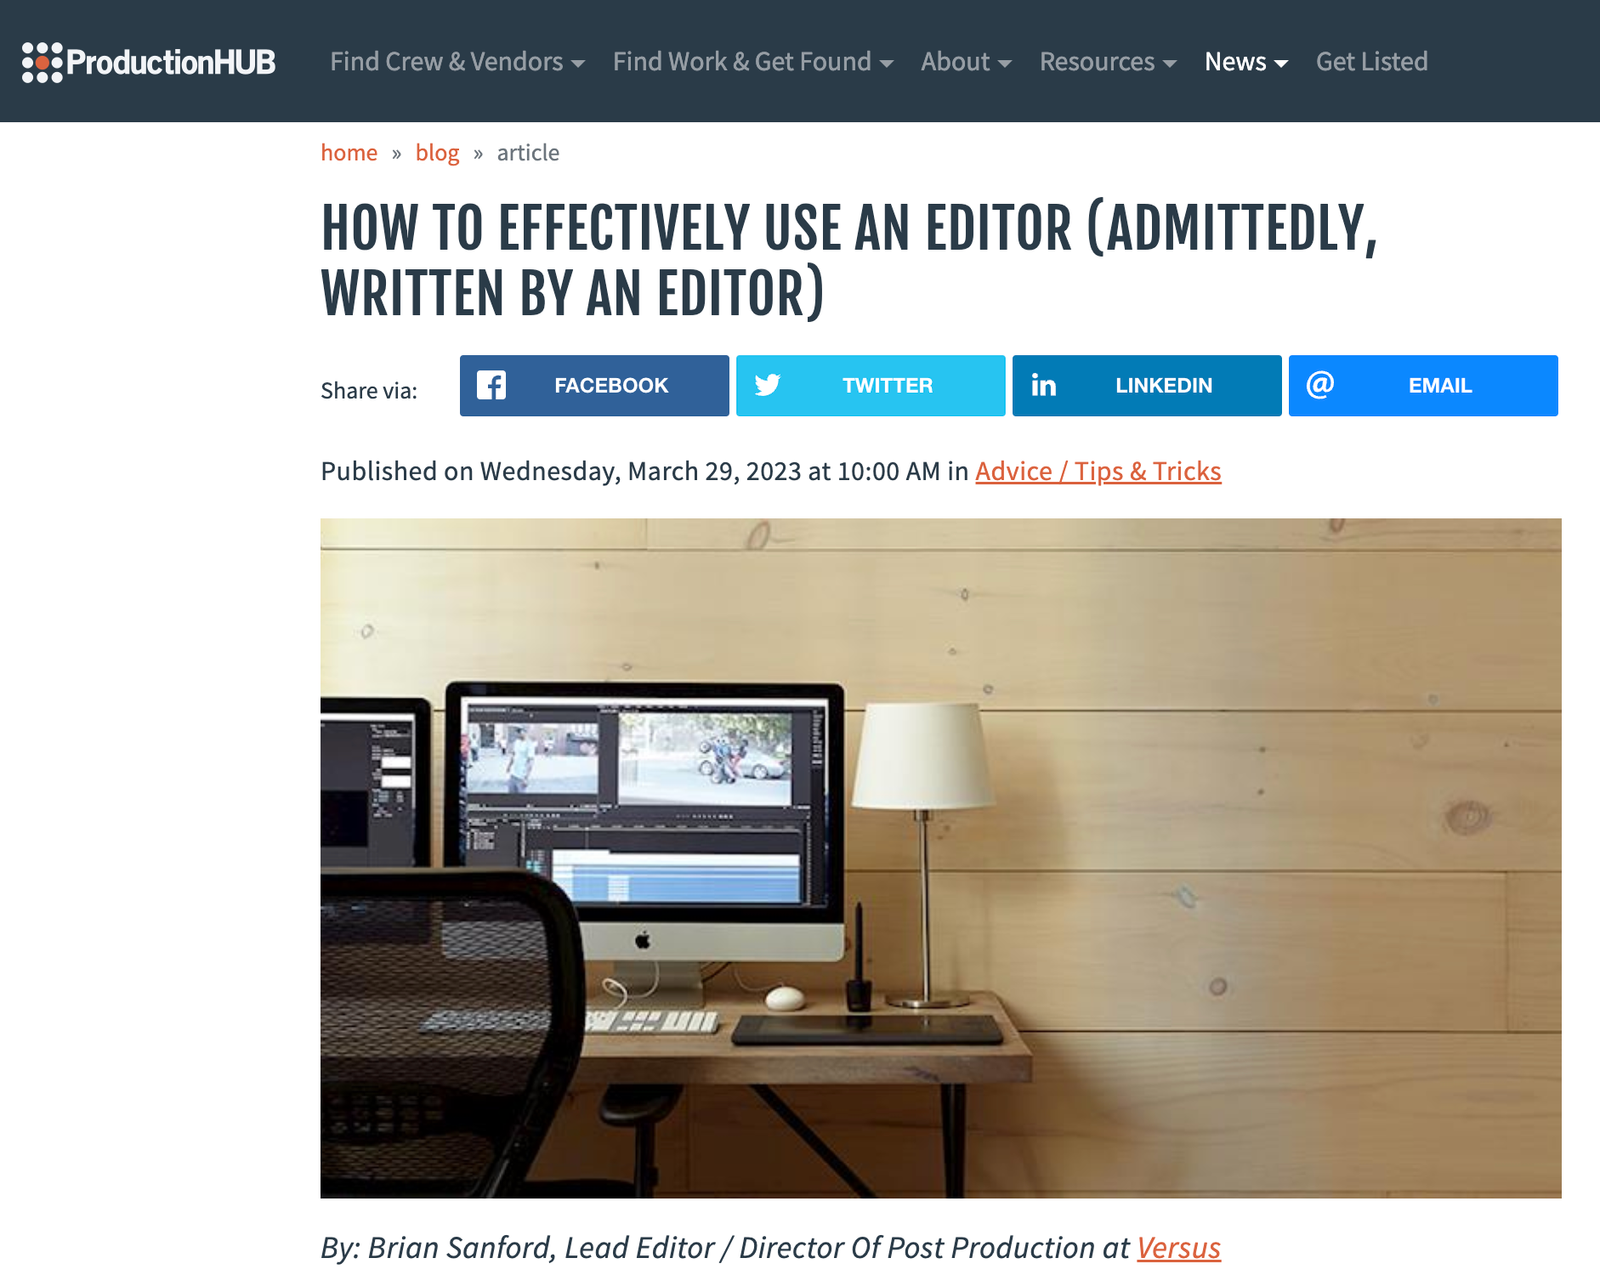
Task: Click the editing workstation article image
Action: point(940,857)
